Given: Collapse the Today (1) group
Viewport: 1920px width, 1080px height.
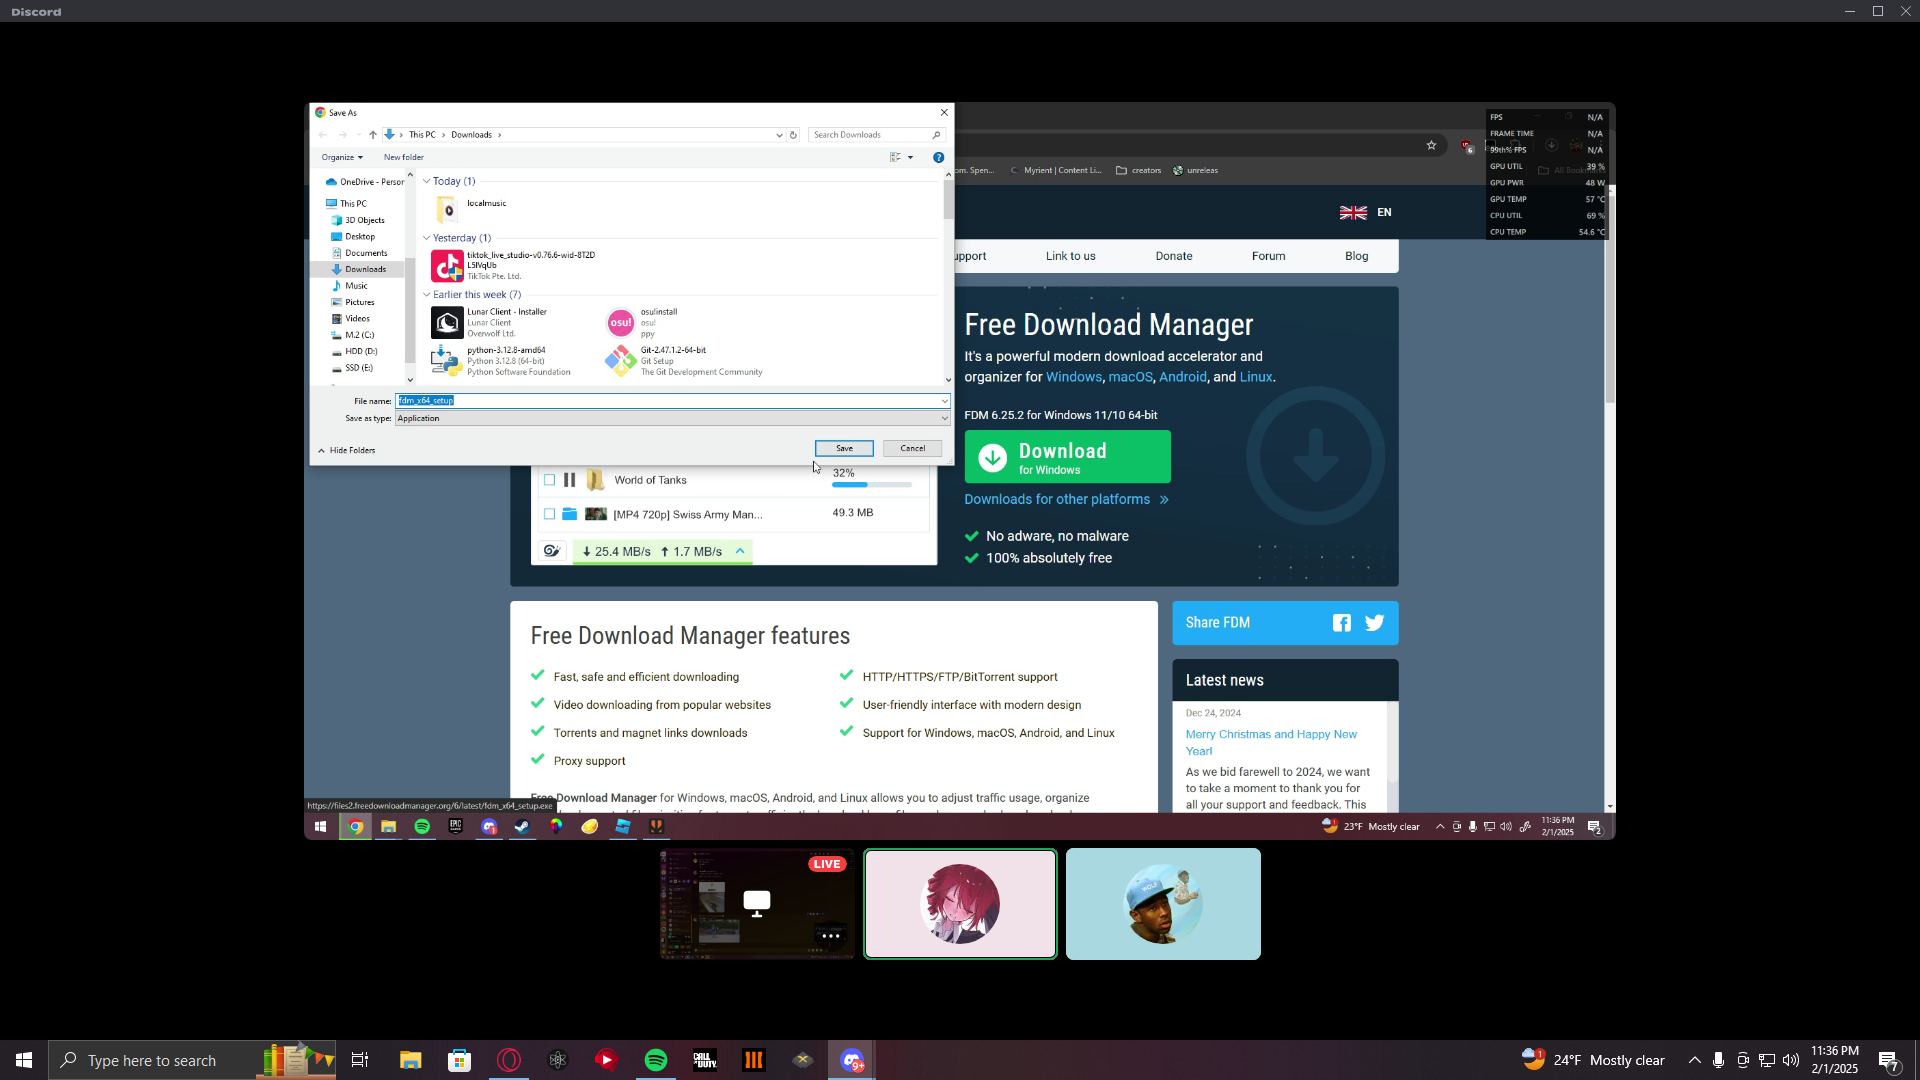Looking at the screenshot, I should (427, 182).
